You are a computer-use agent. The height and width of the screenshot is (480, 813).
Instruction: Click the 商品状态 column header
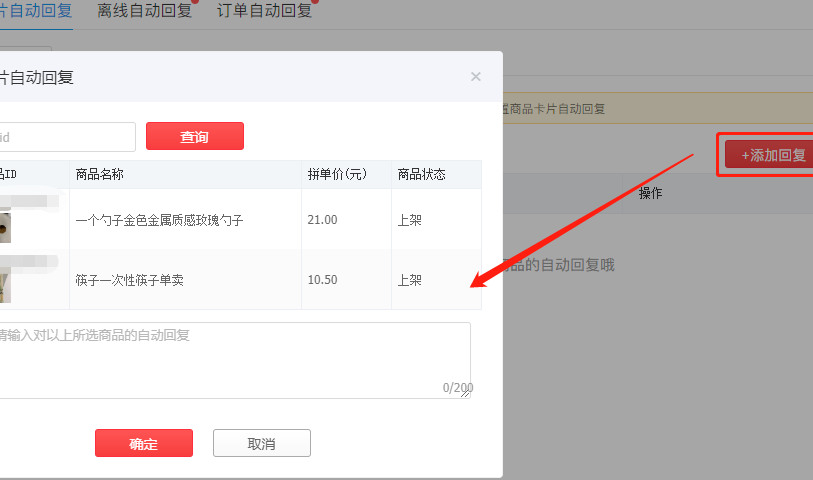pyautogui.click(x=421, y=174)
